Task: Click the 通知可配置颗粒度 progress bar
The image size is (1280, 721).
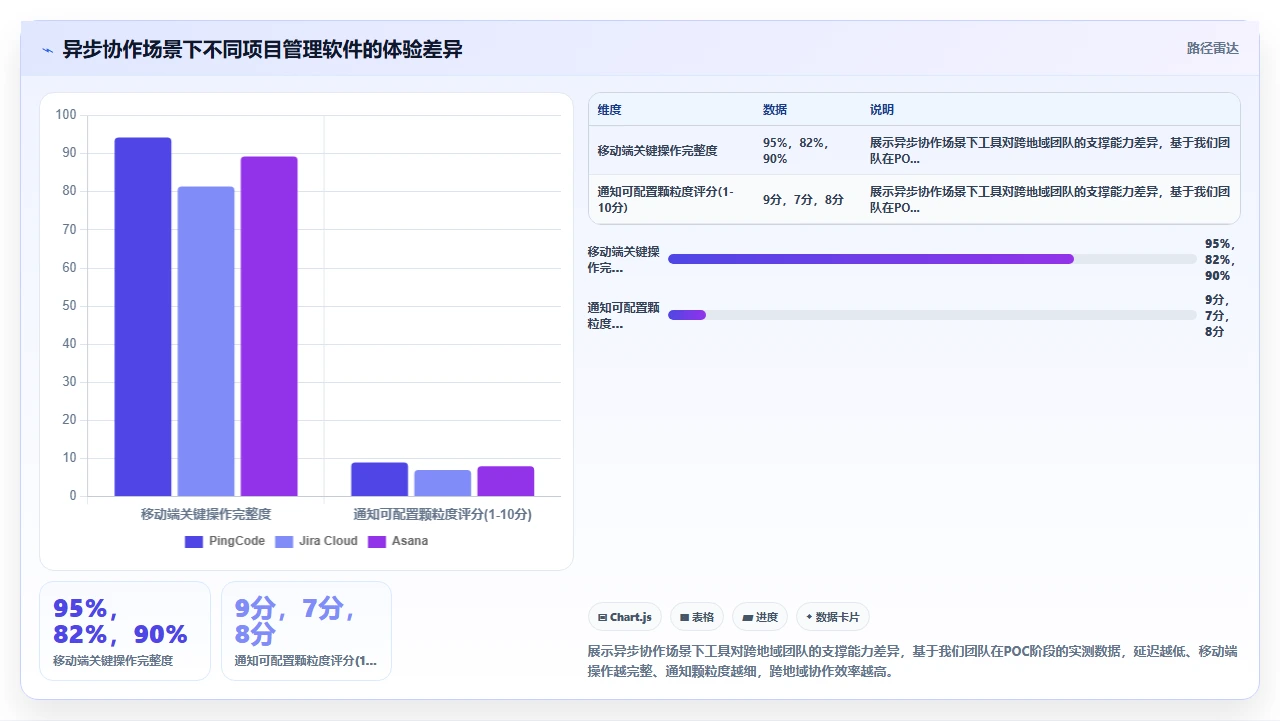Action: tap(932, 315)
